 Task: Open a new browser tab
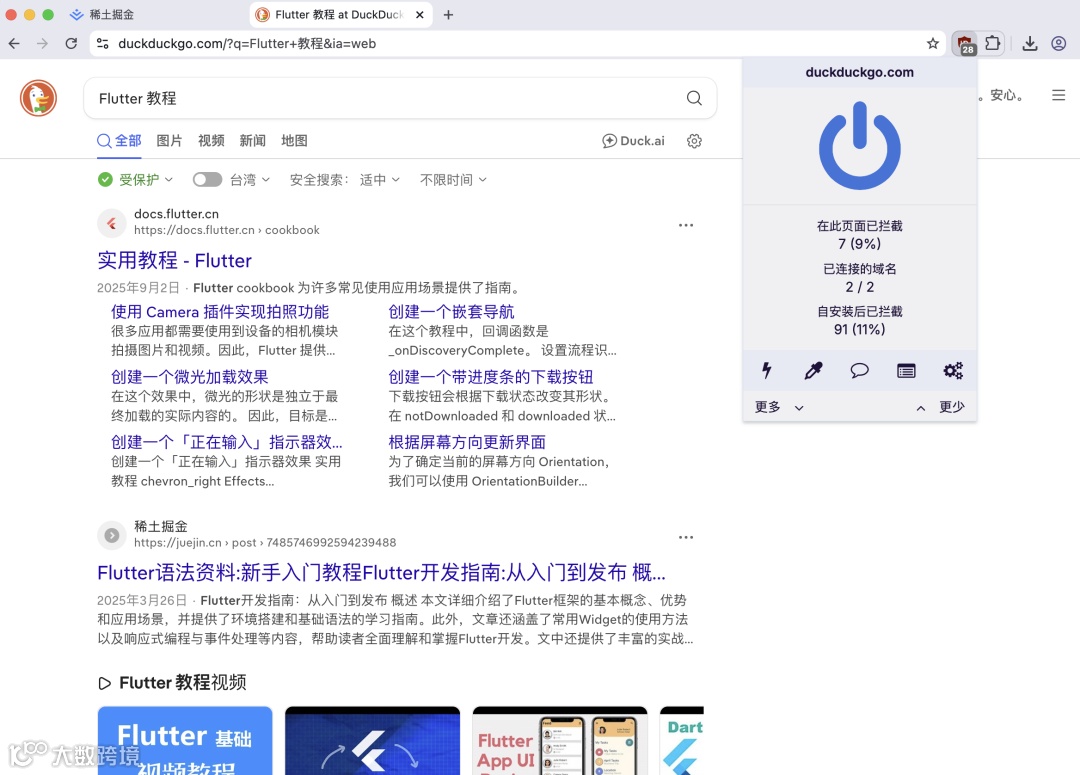click(448, 14)
